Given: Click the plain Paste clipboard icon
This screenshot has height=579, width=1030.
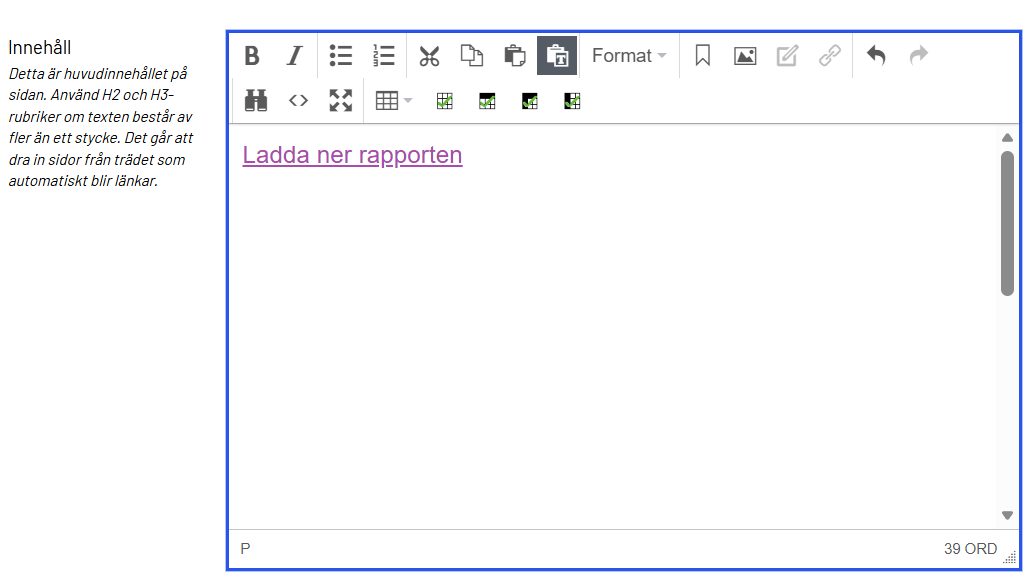Looking at the screenshot, I should pyautogui.click(x=514, y=56).
